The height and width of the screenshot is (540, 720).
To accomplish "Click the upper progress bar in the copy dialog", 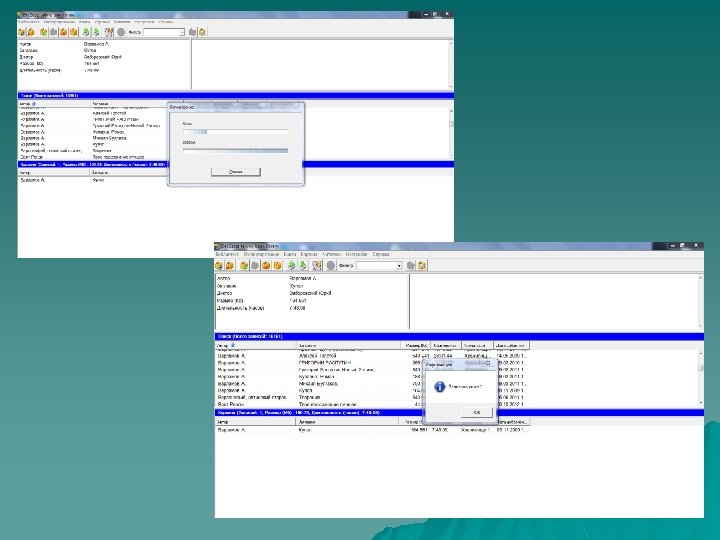I will pos(236,132).
